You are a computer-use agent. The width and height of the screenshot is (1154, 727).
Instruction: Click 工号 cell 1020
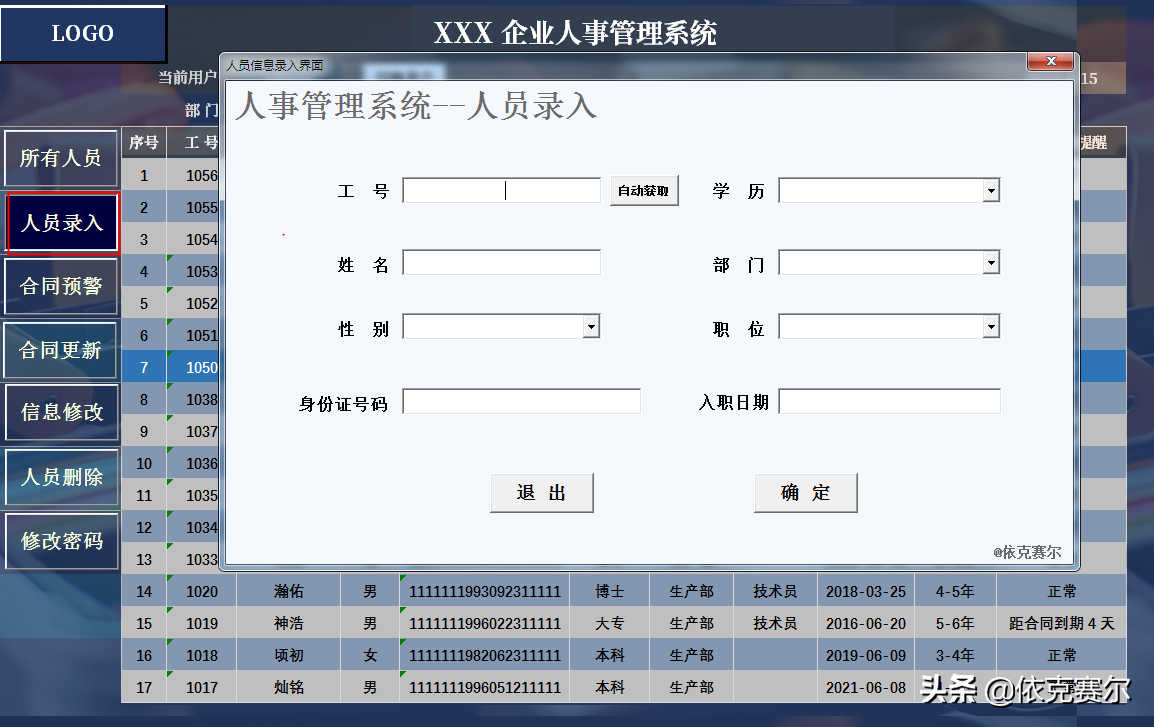[x=202, y=592]
